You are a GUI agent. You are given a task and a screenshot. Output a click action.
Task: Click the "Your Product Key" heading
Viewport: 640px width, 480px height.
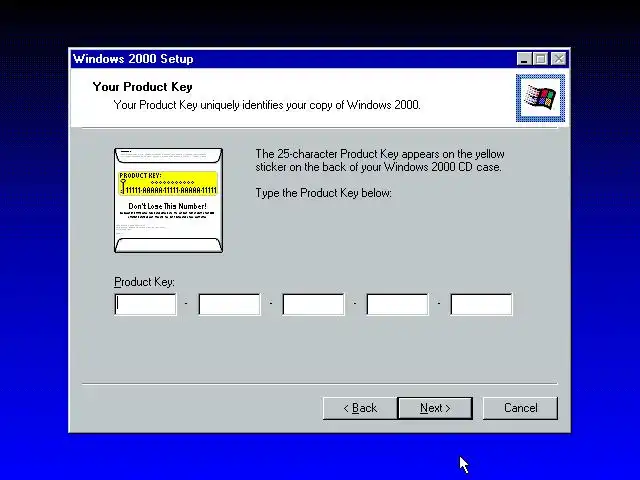pyautogui.click(x=142, y=87)
